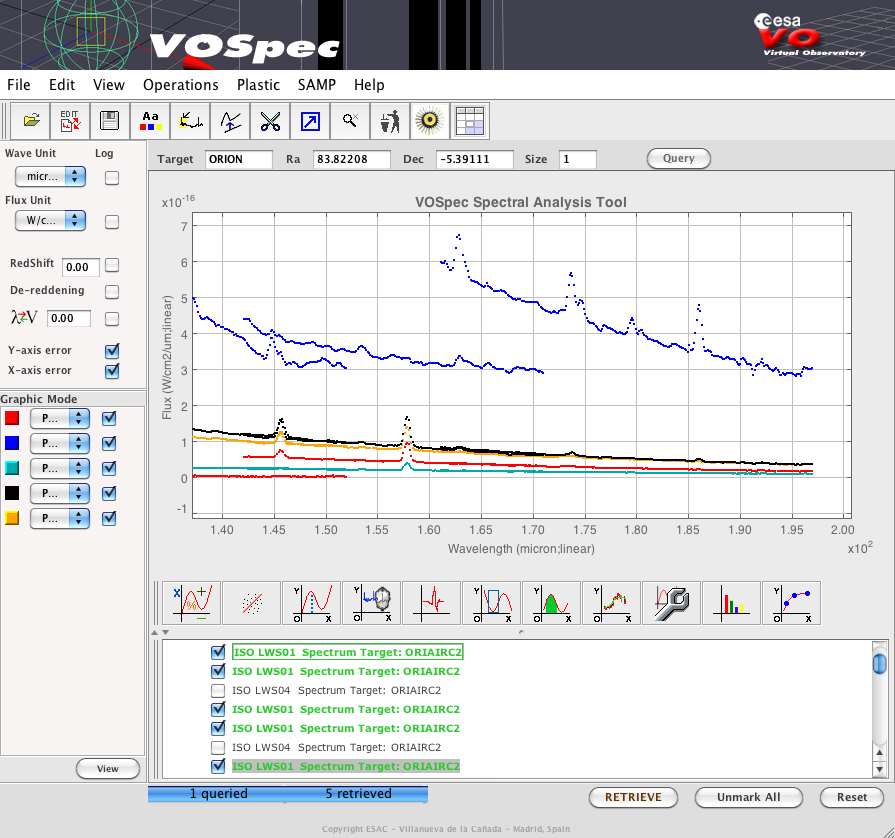Screen dimensions: 895x838
Task: Open the Flux Unit dropdown
Action: (50, 220)
